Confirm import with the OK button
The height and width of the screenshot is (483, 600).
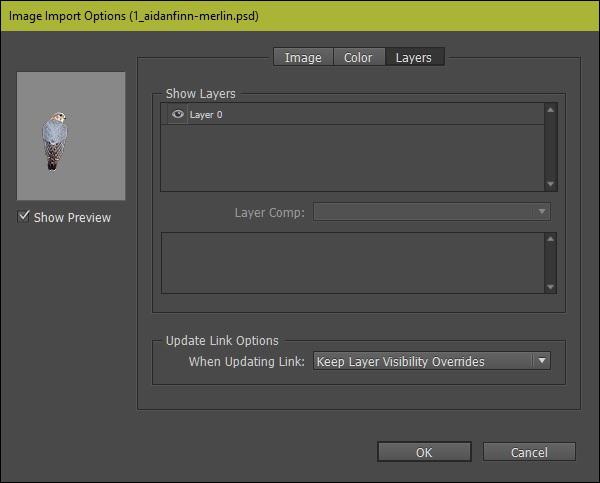click(424, 452)
